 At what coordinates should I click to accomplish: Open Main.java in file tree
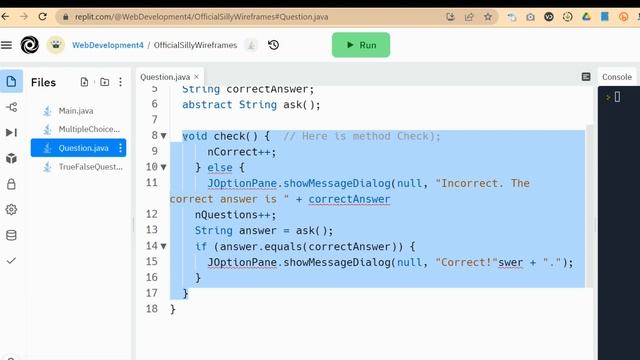pos(76,111)
